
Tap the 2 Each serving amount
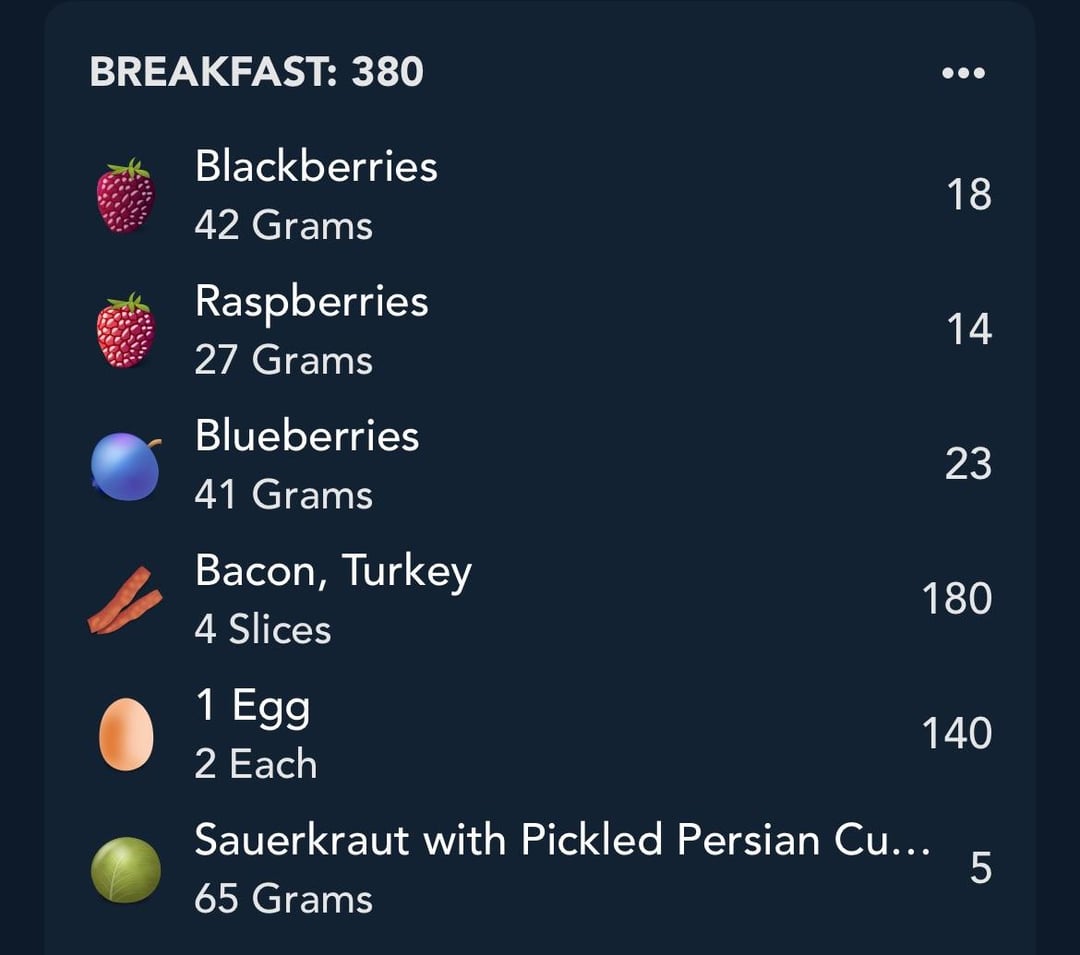pos(256,764)
